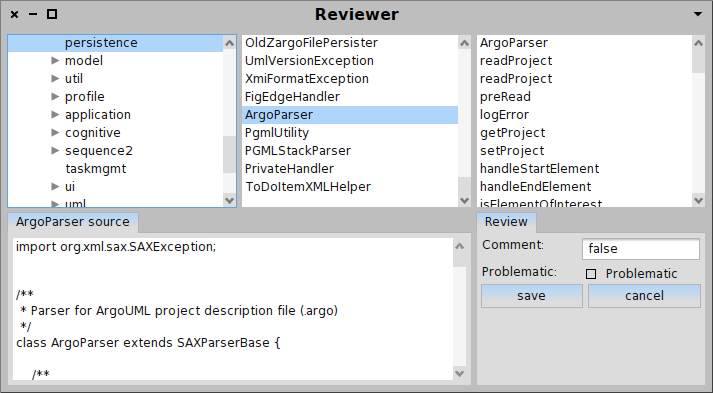This screenshot has width=713, height=393.
Task: Click the package list scroll-up arrow
Action: coord(230,43)
